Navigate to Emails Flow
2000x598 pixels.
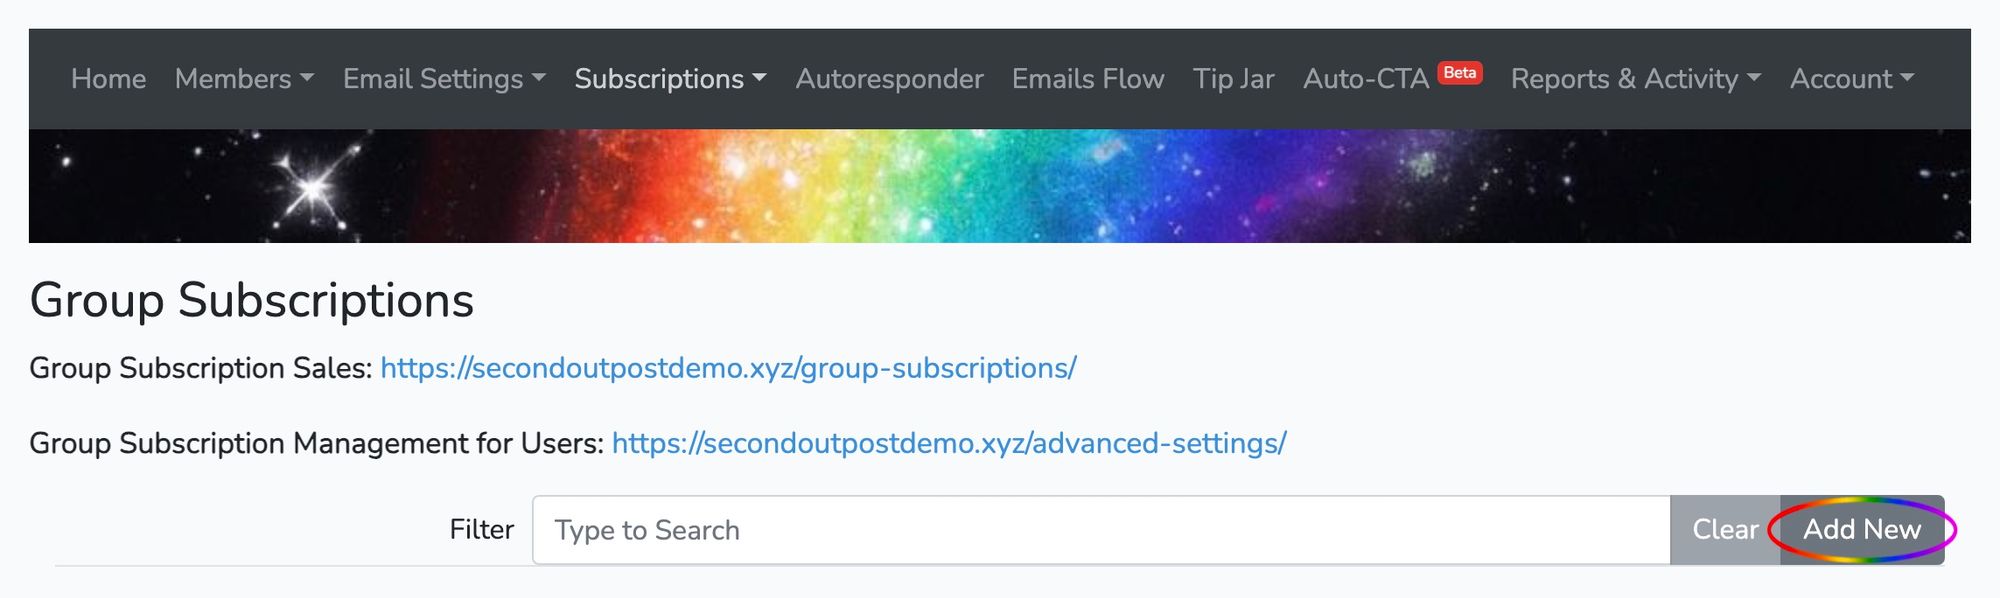tap(1088, 79)
